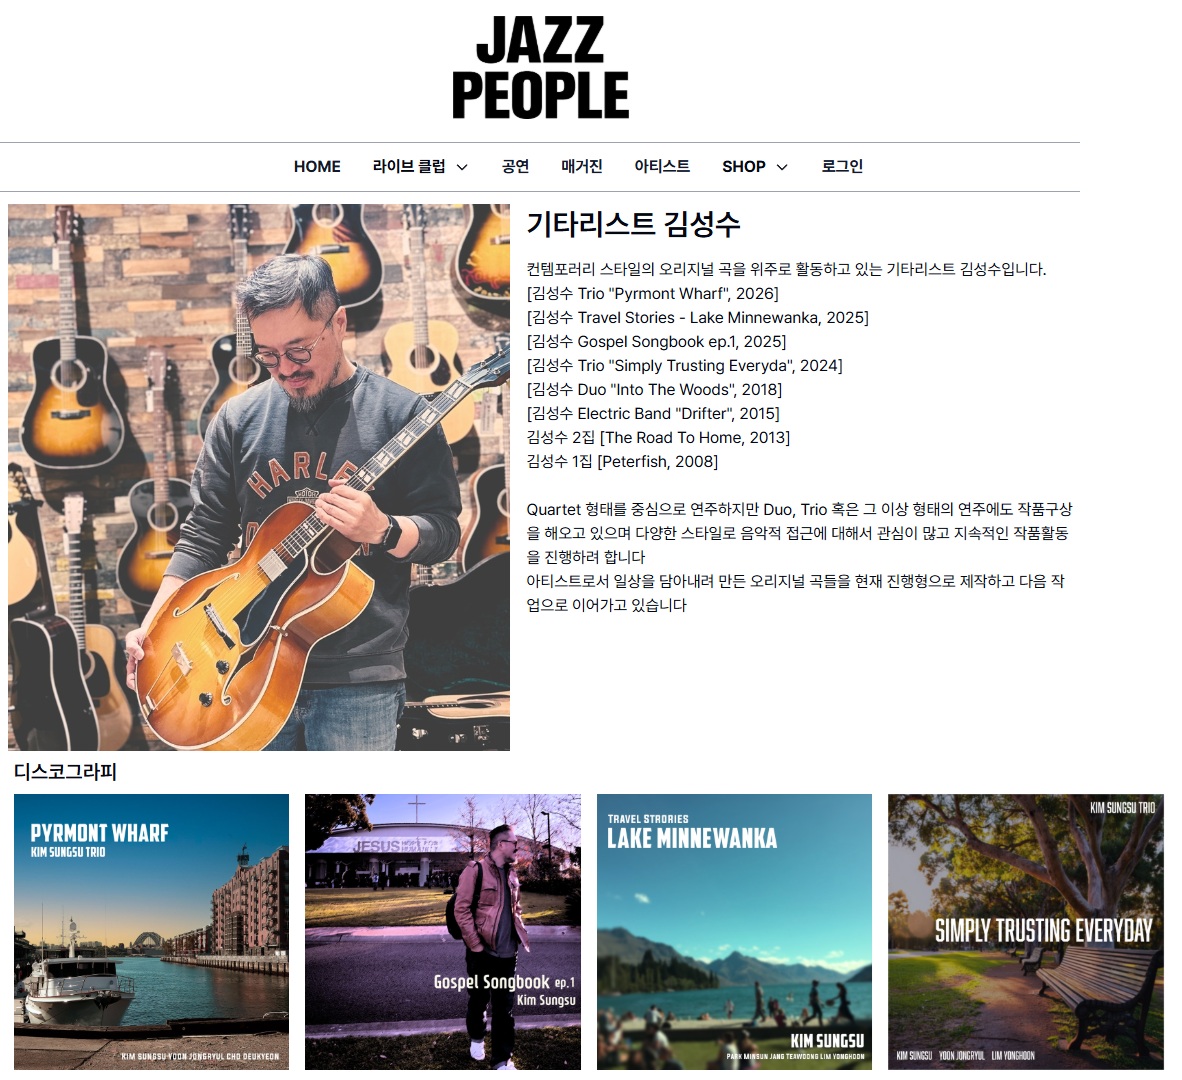Click the JAZZ PEOPLE logo

pyautogui.click(x=540, y=67)
